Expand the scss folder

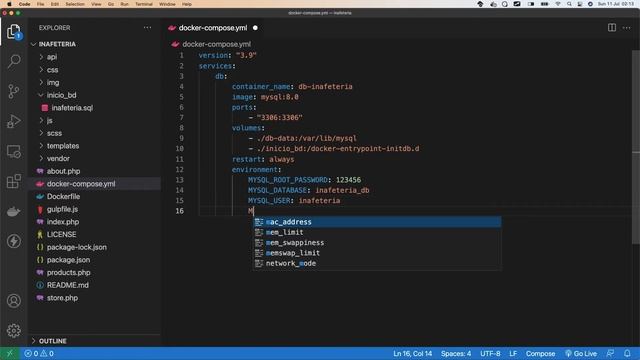(54, 133)
